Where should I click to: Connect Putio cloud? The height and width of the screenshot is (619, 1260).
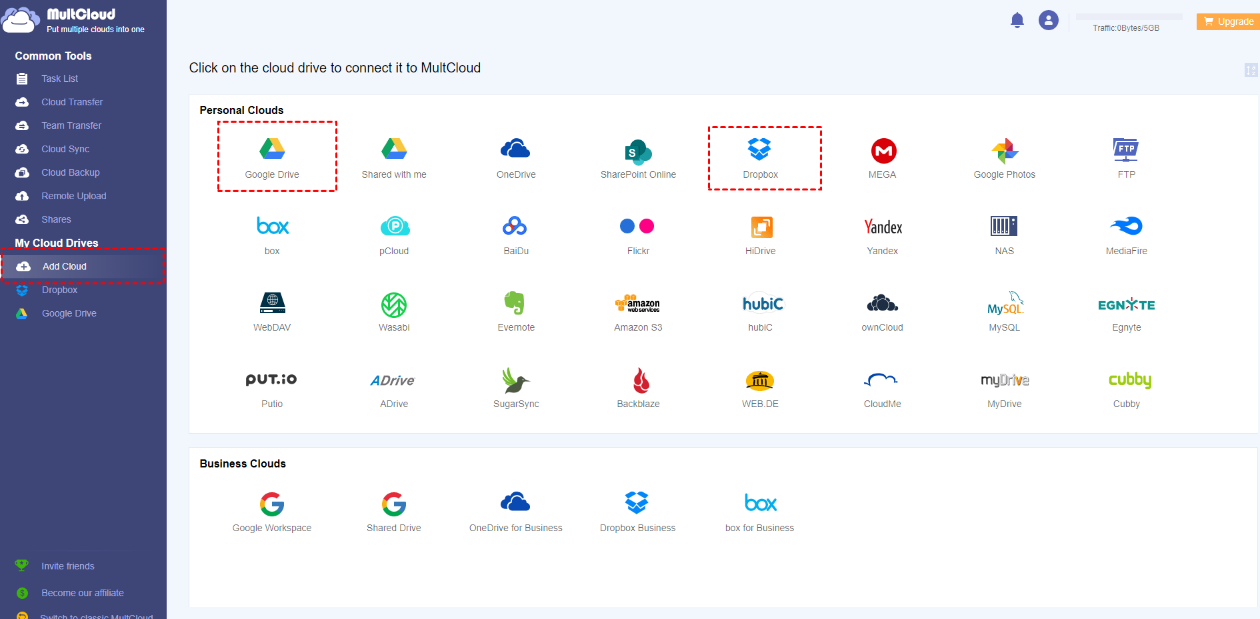coord(272,389)
